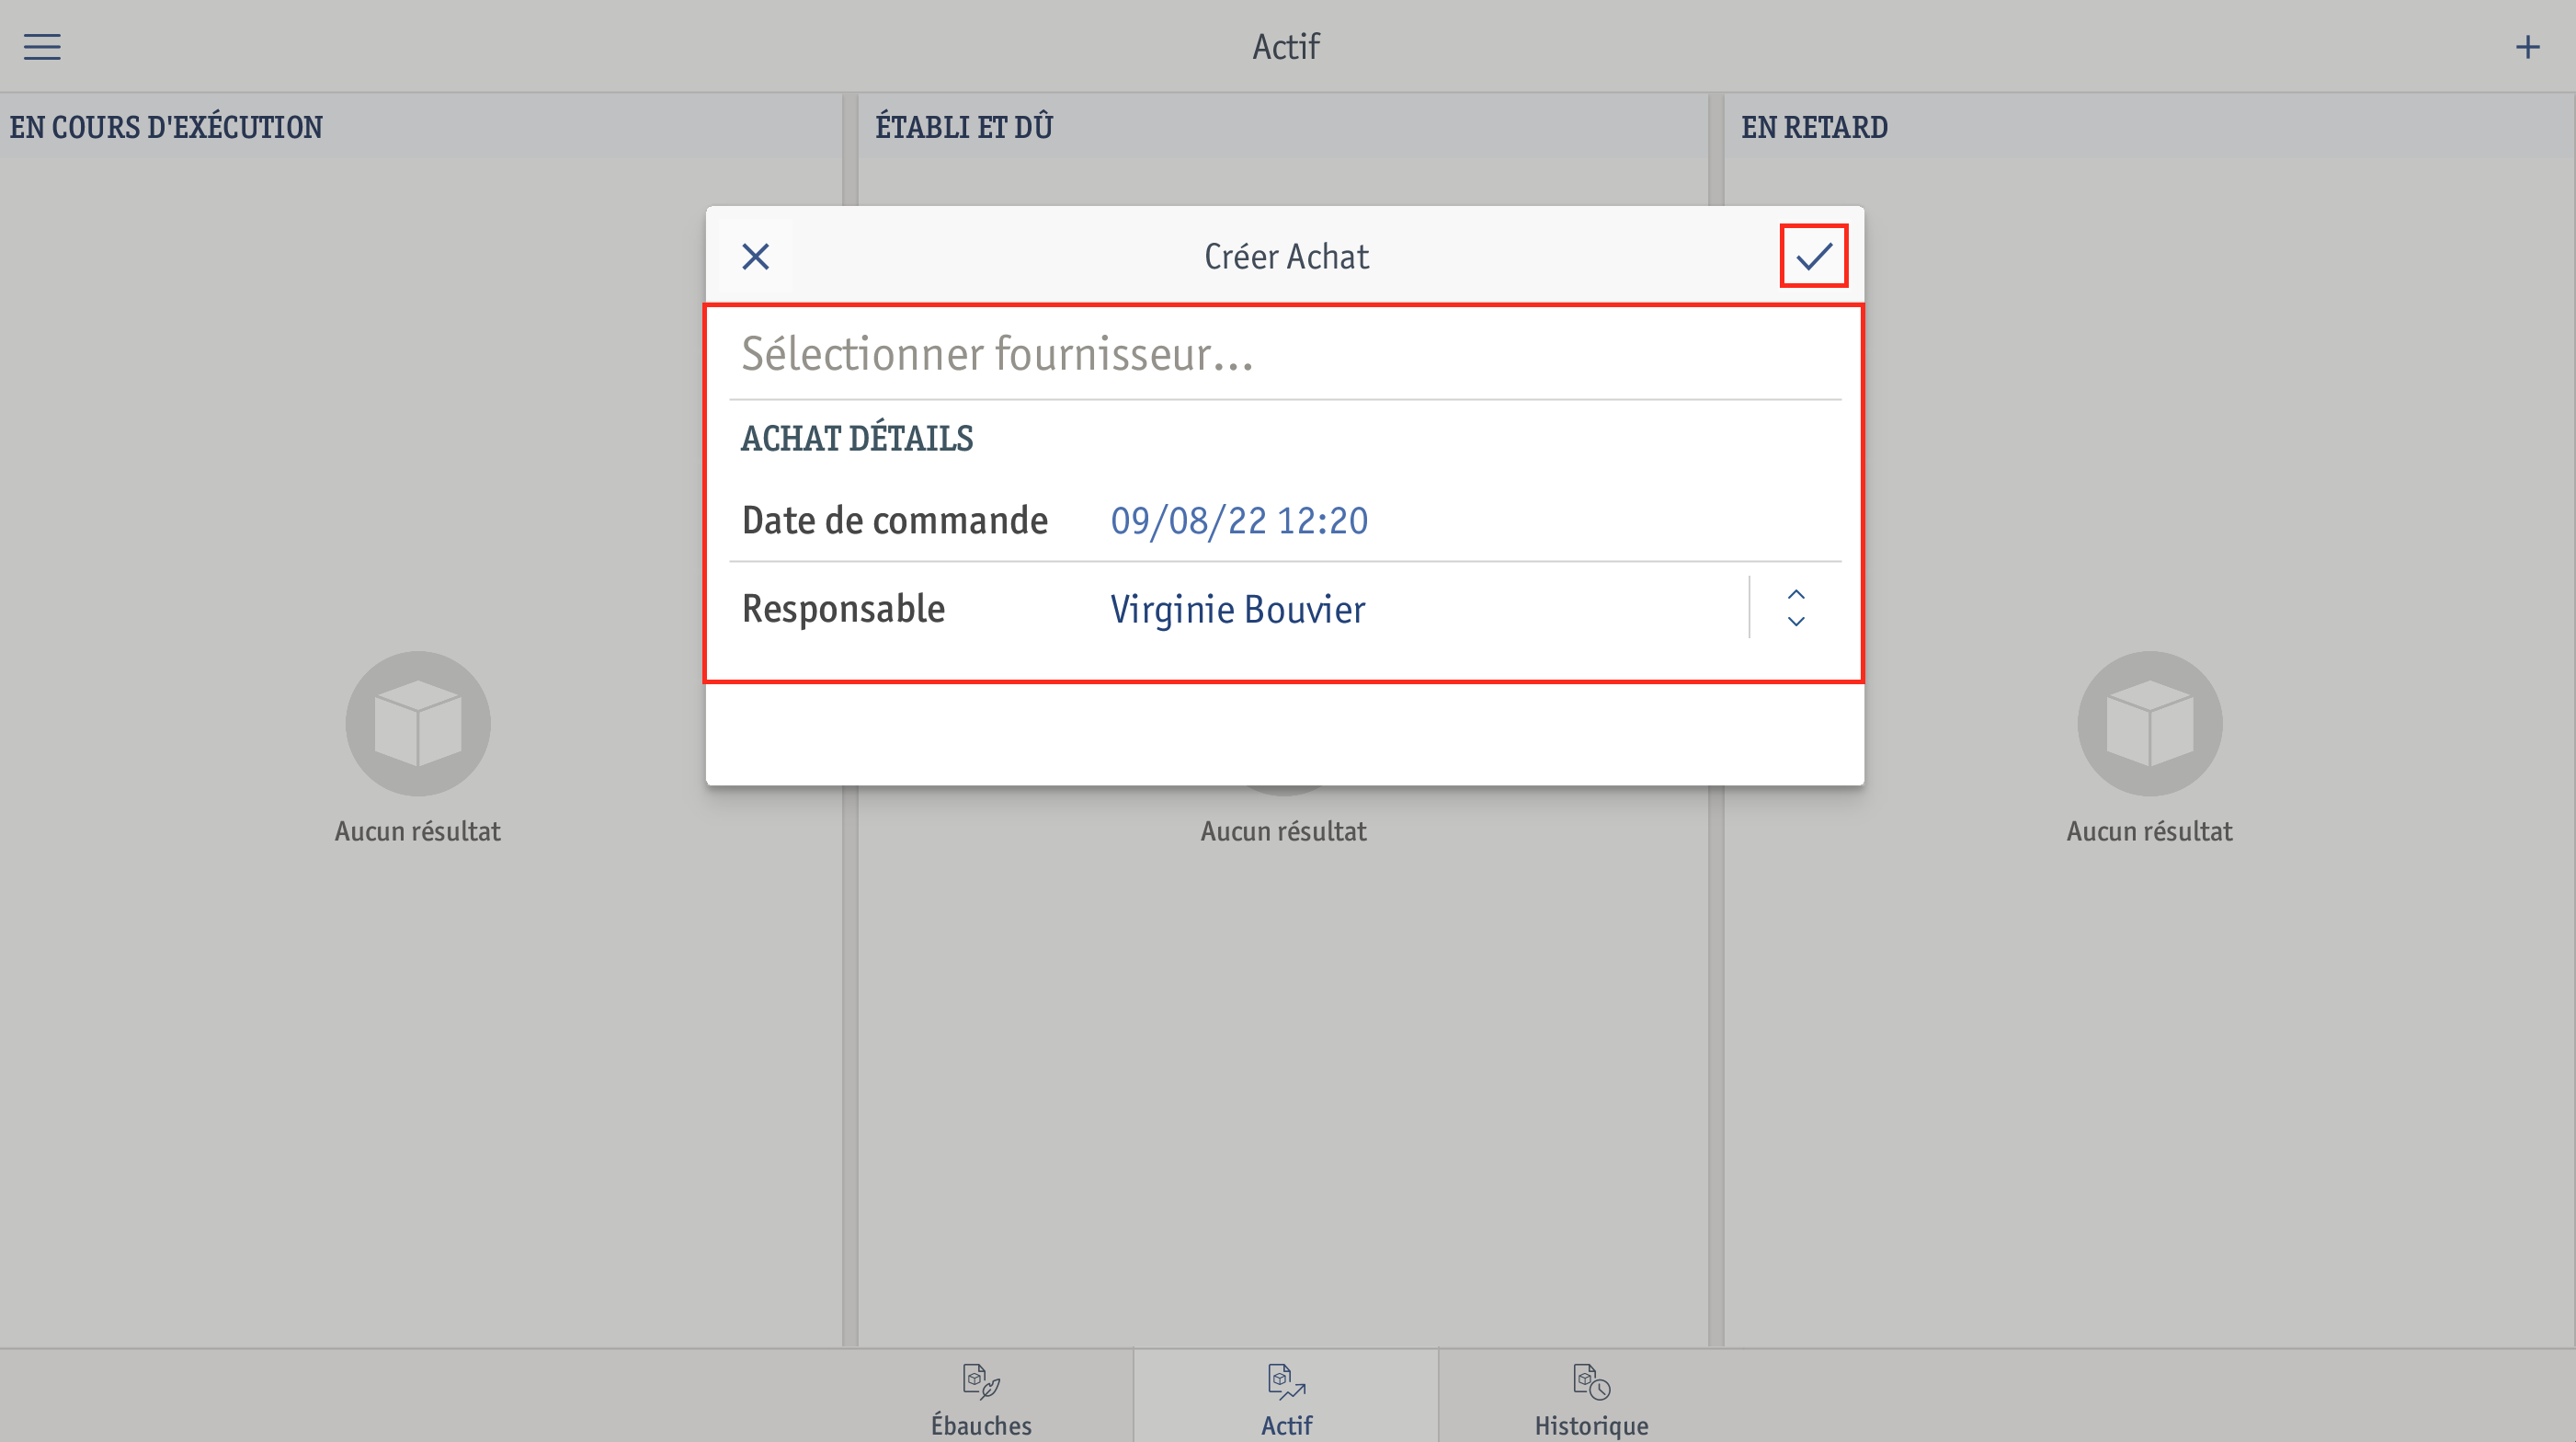Select the Actif tab icon
2576x1442 pixels.
1286,1381
